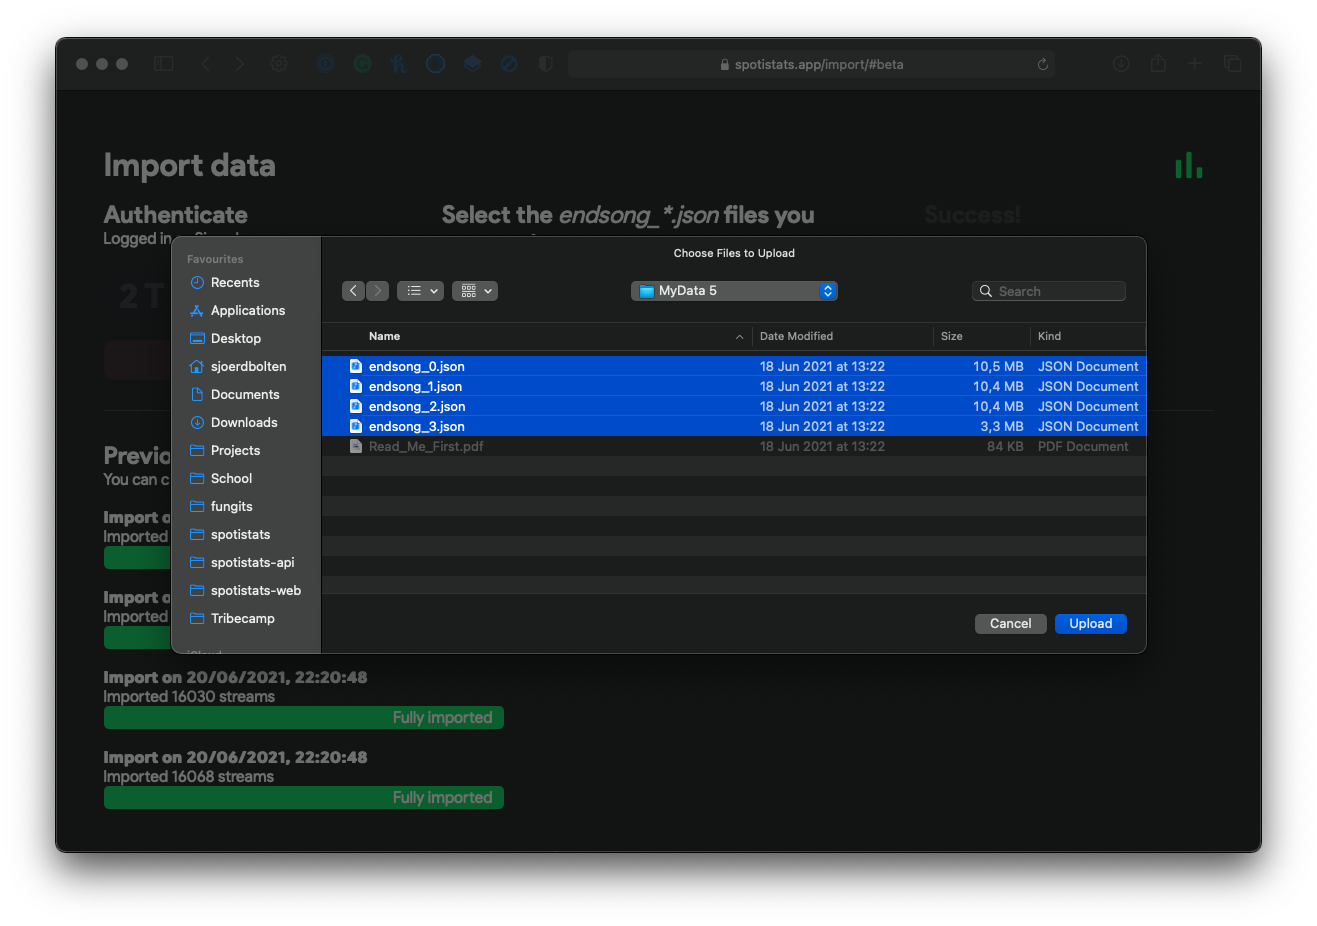Image resolution: width=1317 pixels, height=926 pixels.
Task: Select the Downloads folder in sidebar
Action: (x=243, y=423)
